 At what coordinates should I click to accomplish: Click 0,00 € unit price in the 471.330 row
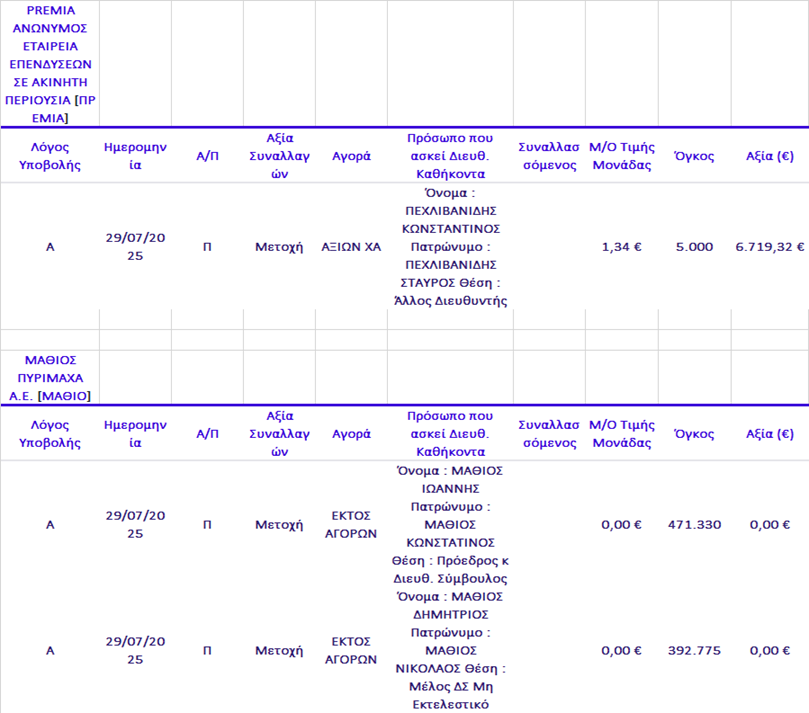(x=622, y=525)
